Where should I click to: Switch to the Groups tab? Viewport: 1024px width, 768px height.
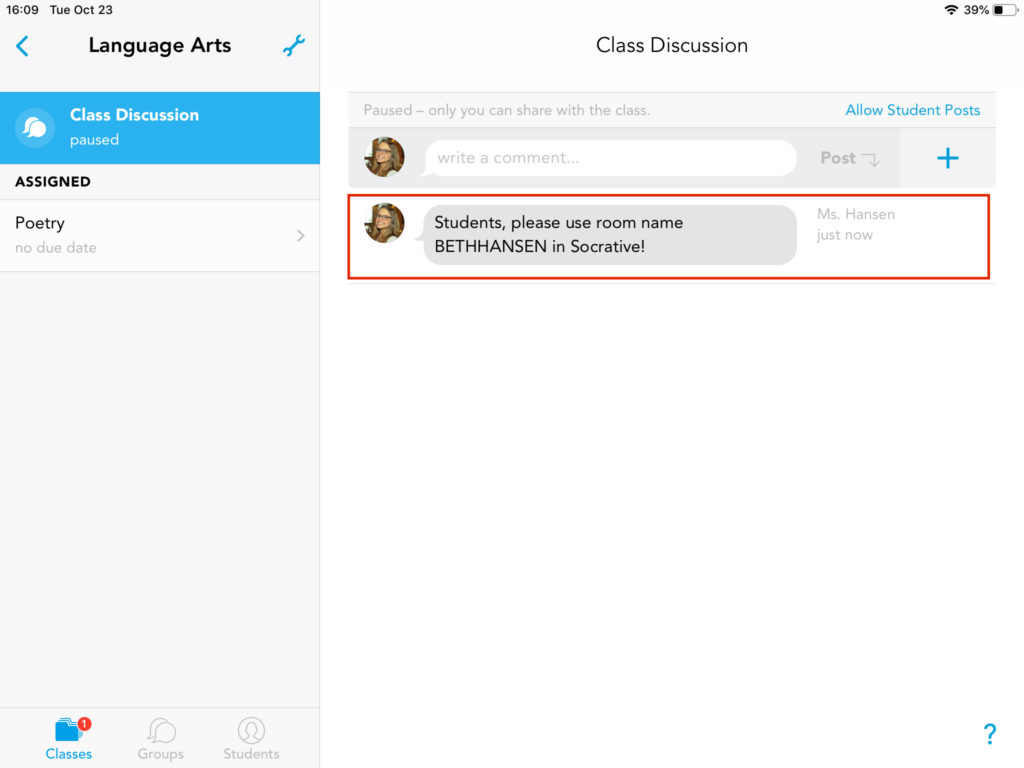(160, 739)
